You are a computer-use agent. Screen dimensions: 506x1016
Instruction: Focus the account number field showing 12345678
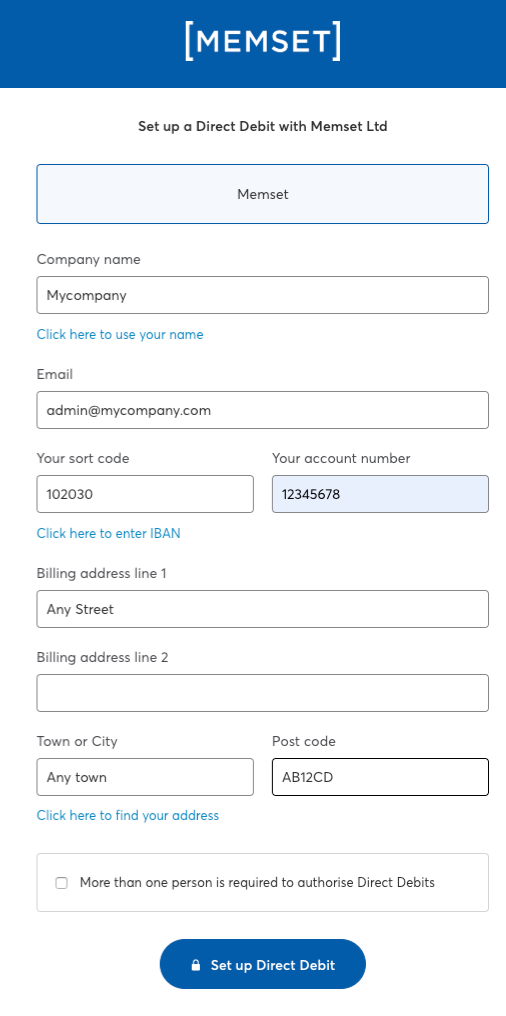pyautogui.click(x=380, y=494)
